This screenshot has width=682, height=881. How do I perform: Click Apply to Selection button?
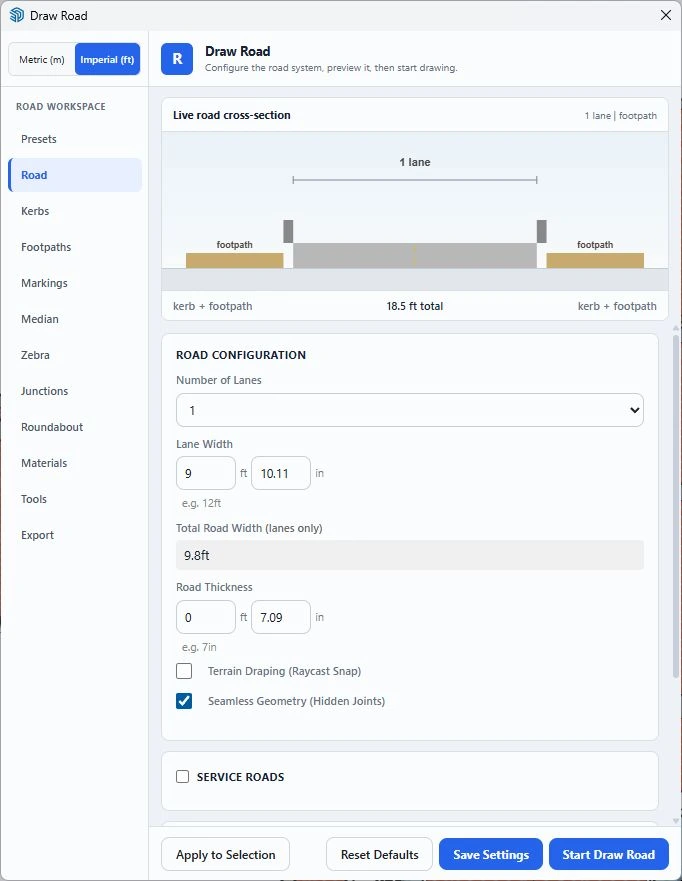225,854
